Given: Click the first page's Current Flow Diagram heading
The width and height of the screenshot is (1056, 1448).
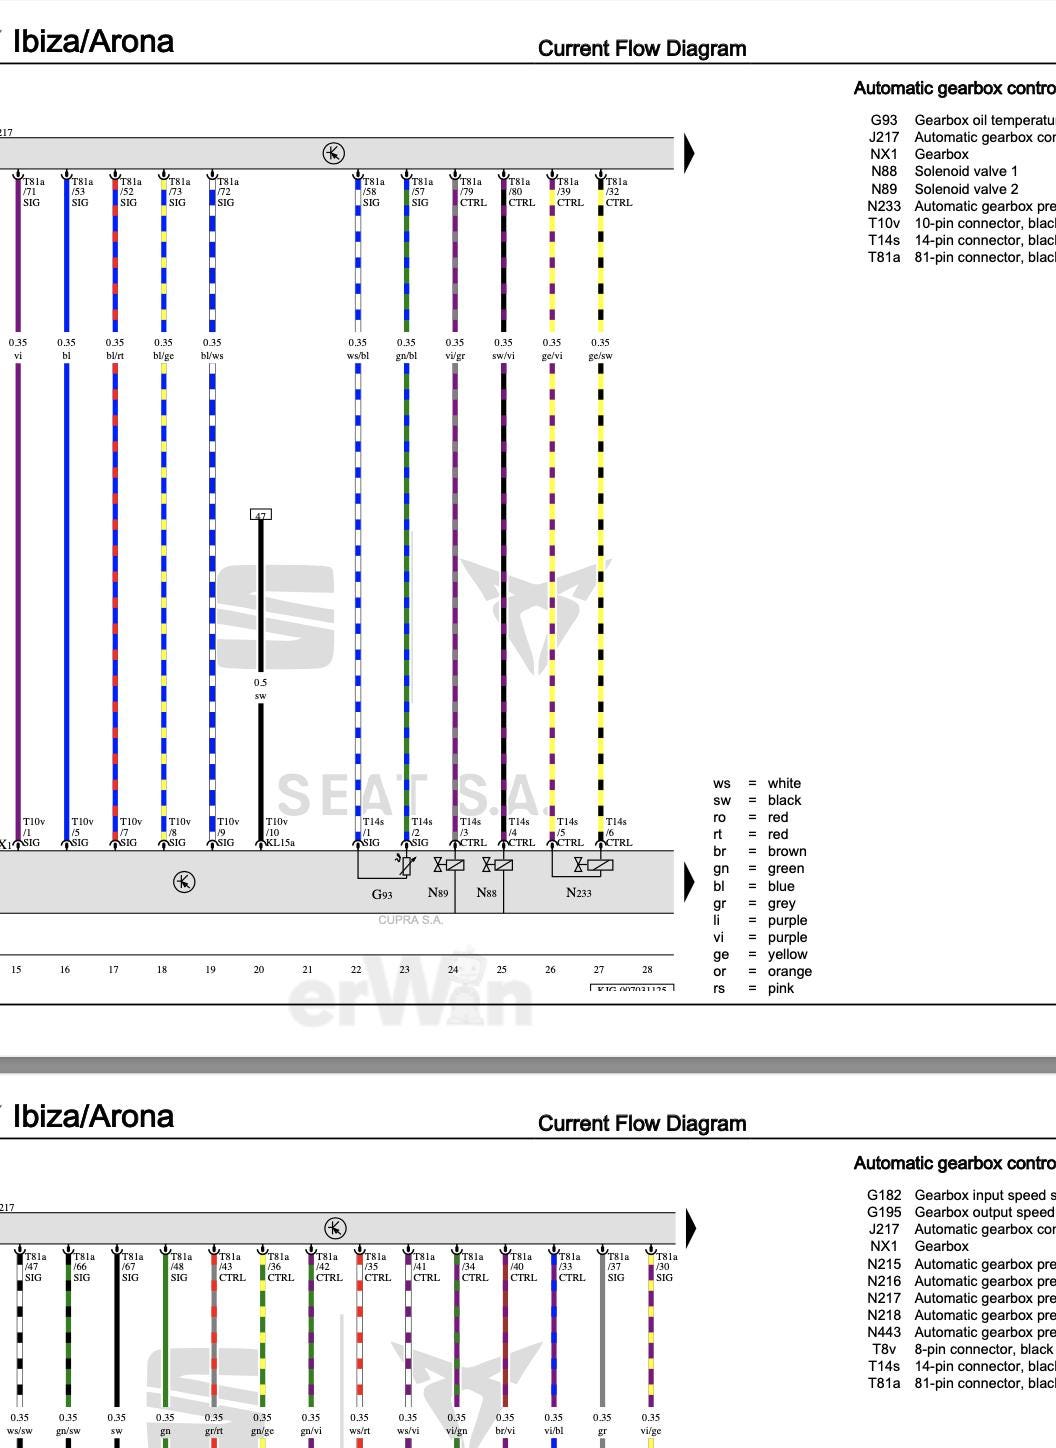Looking at the screenshot, I should click(x=641, y=49).
